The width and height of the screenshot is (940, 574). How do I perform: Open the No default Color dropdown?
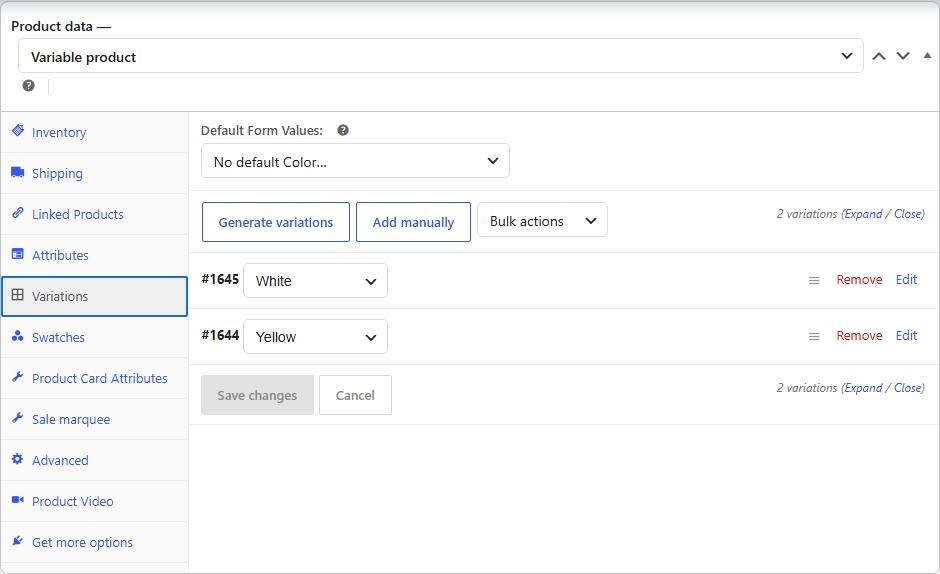(x=355, y=161)
